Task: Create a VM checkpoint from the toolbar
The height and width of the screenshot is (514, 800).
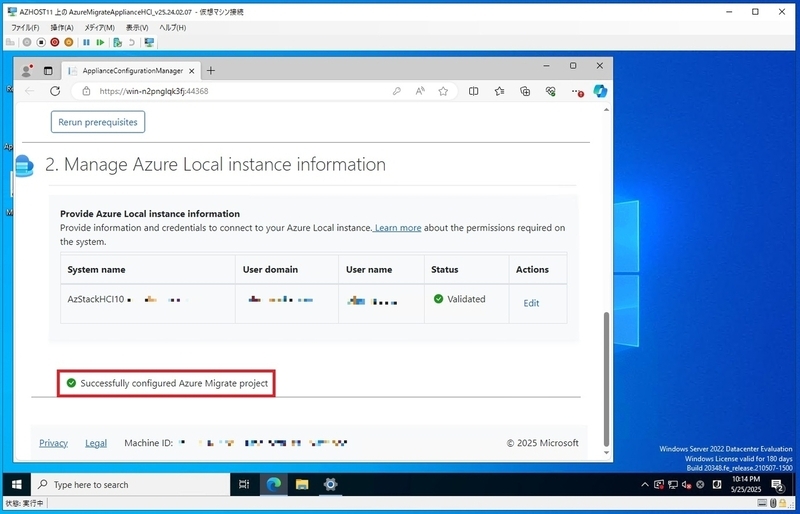Action: pyautogui.click(x=117, y=42)
